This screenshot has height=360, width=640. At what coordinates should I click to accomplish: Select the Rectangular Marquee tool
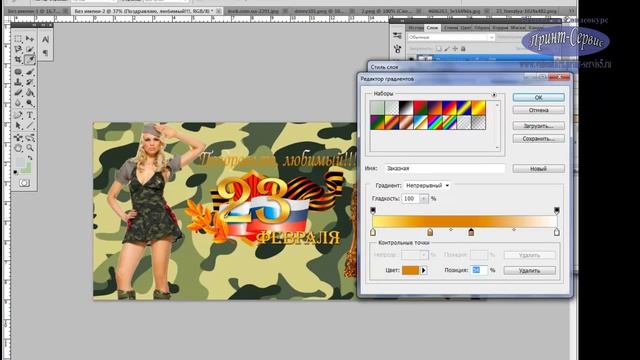tap(18, 39)
